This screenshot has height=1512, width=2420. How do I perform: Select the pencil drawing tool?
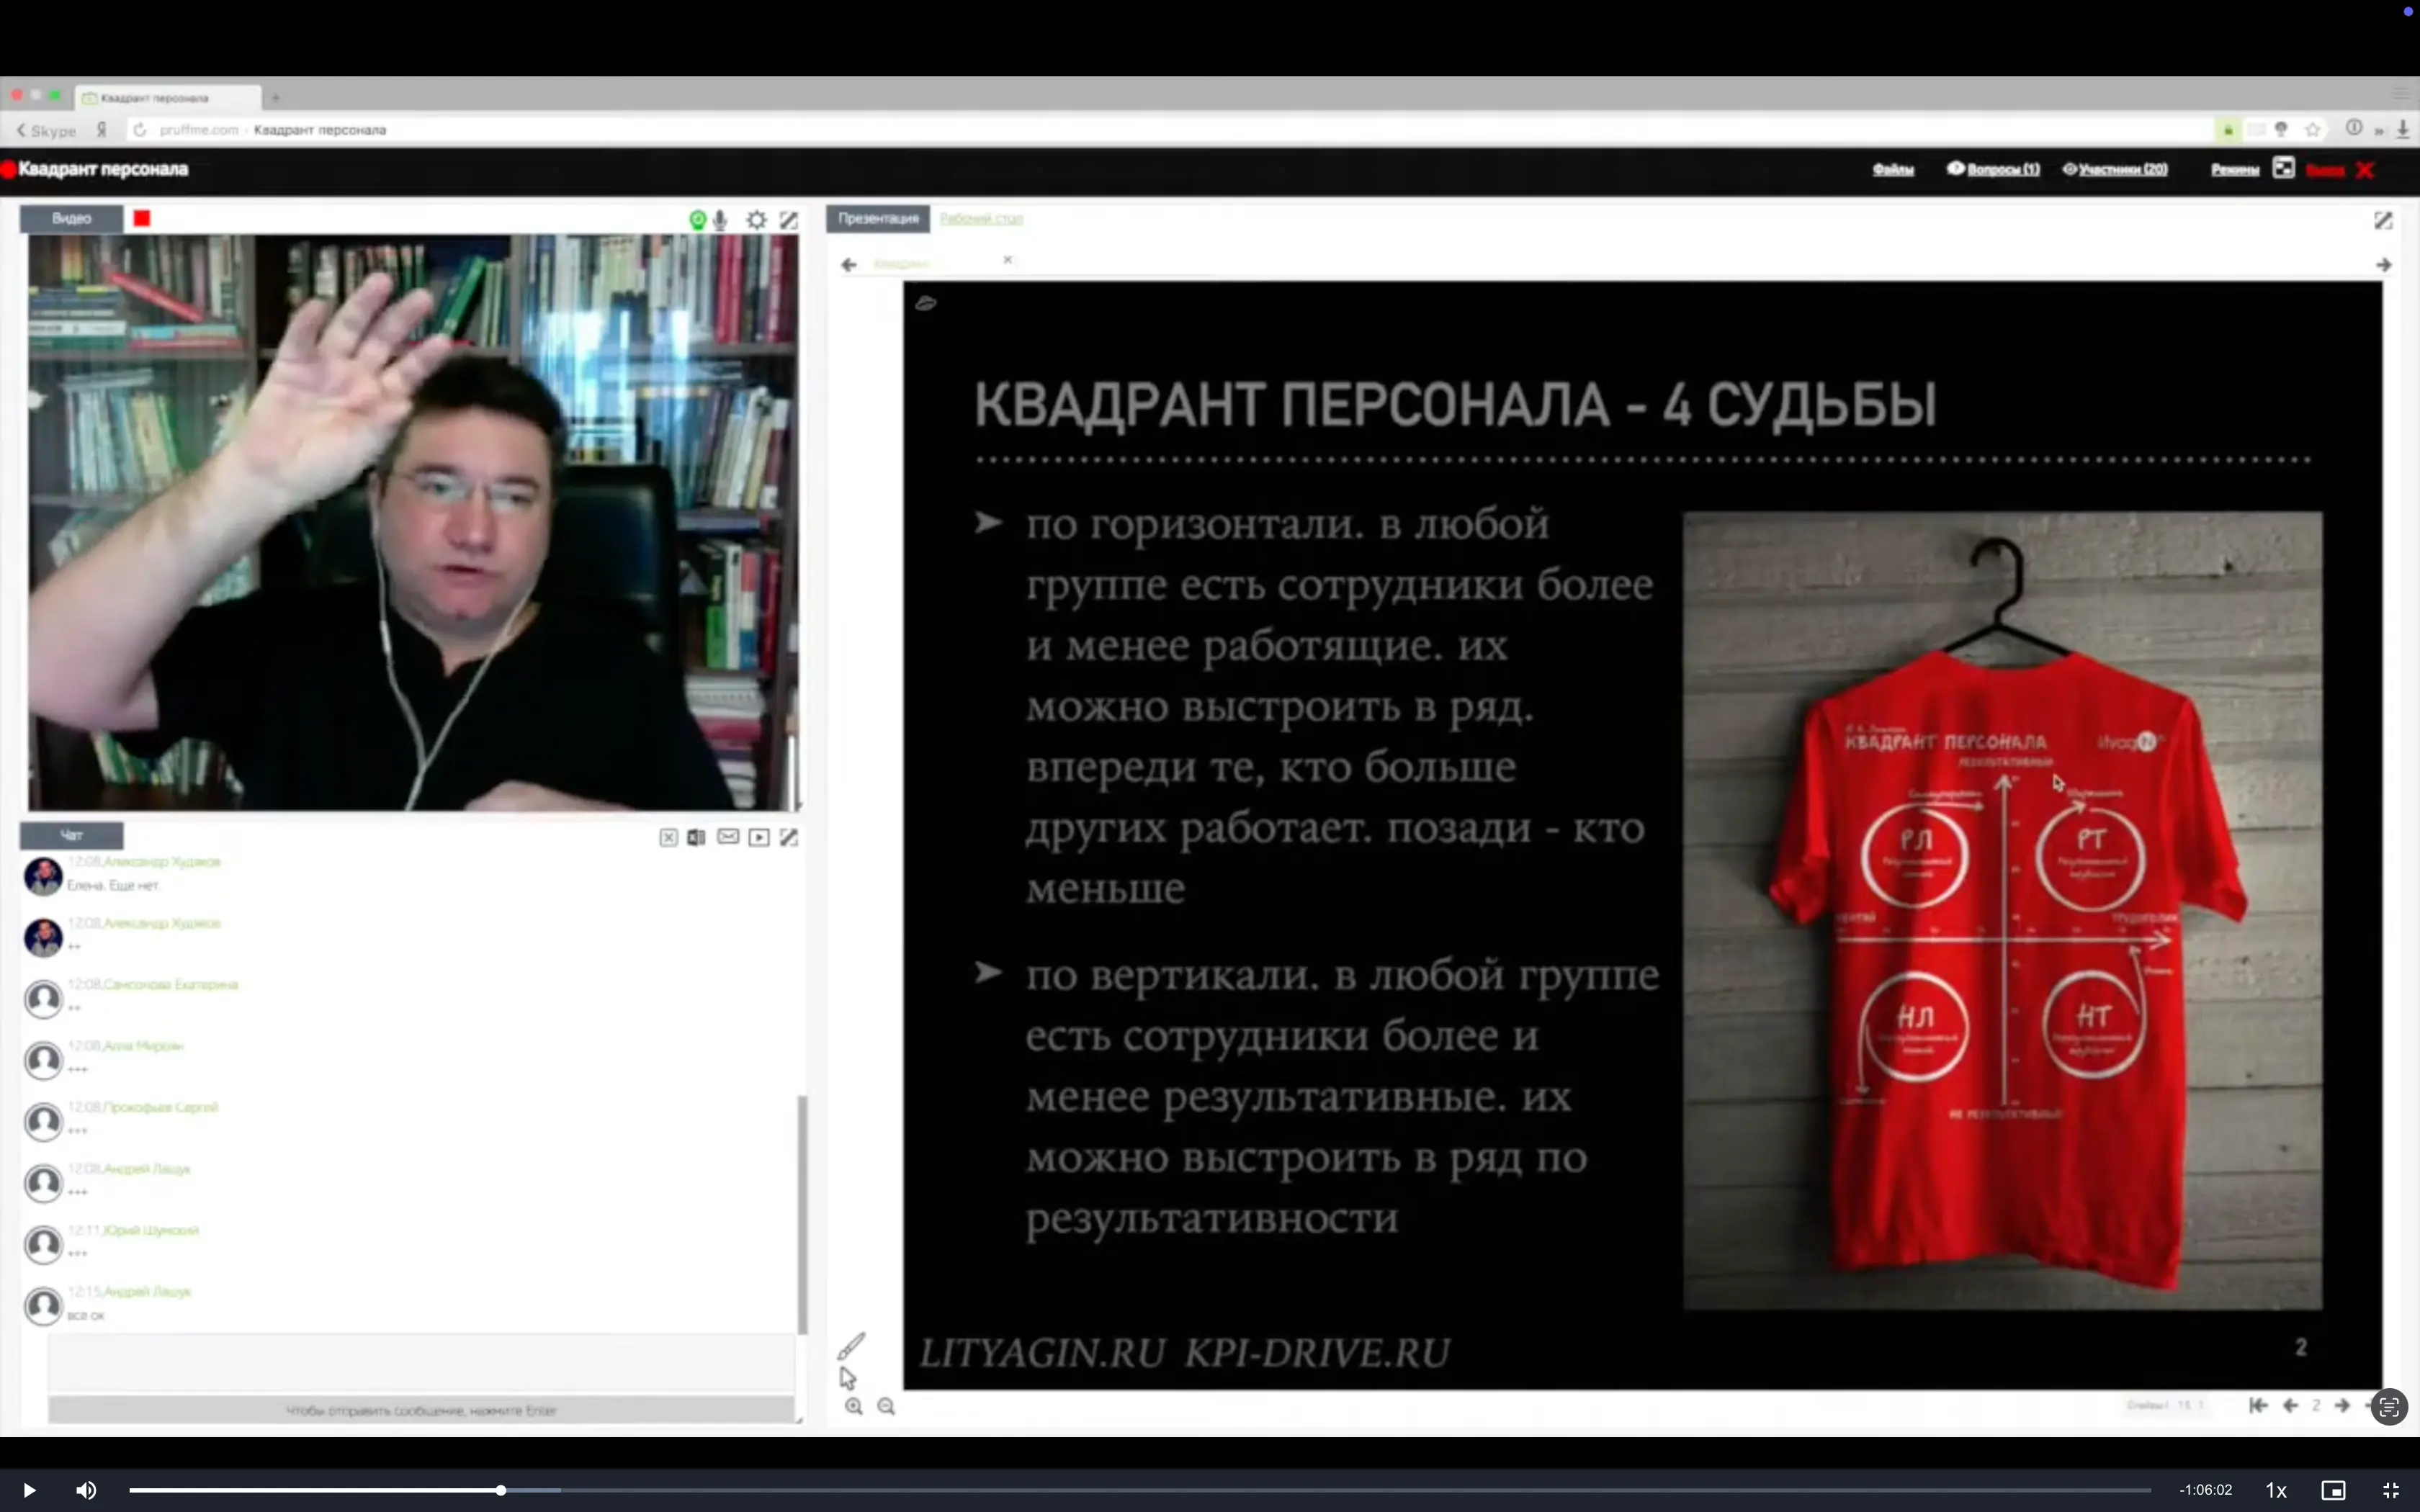point(851,1346)
